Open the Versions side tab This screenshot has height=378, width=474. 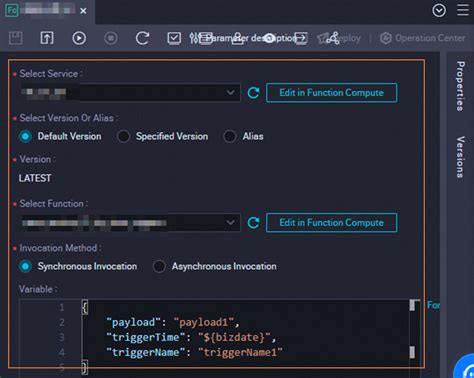(x=460, y=157)
